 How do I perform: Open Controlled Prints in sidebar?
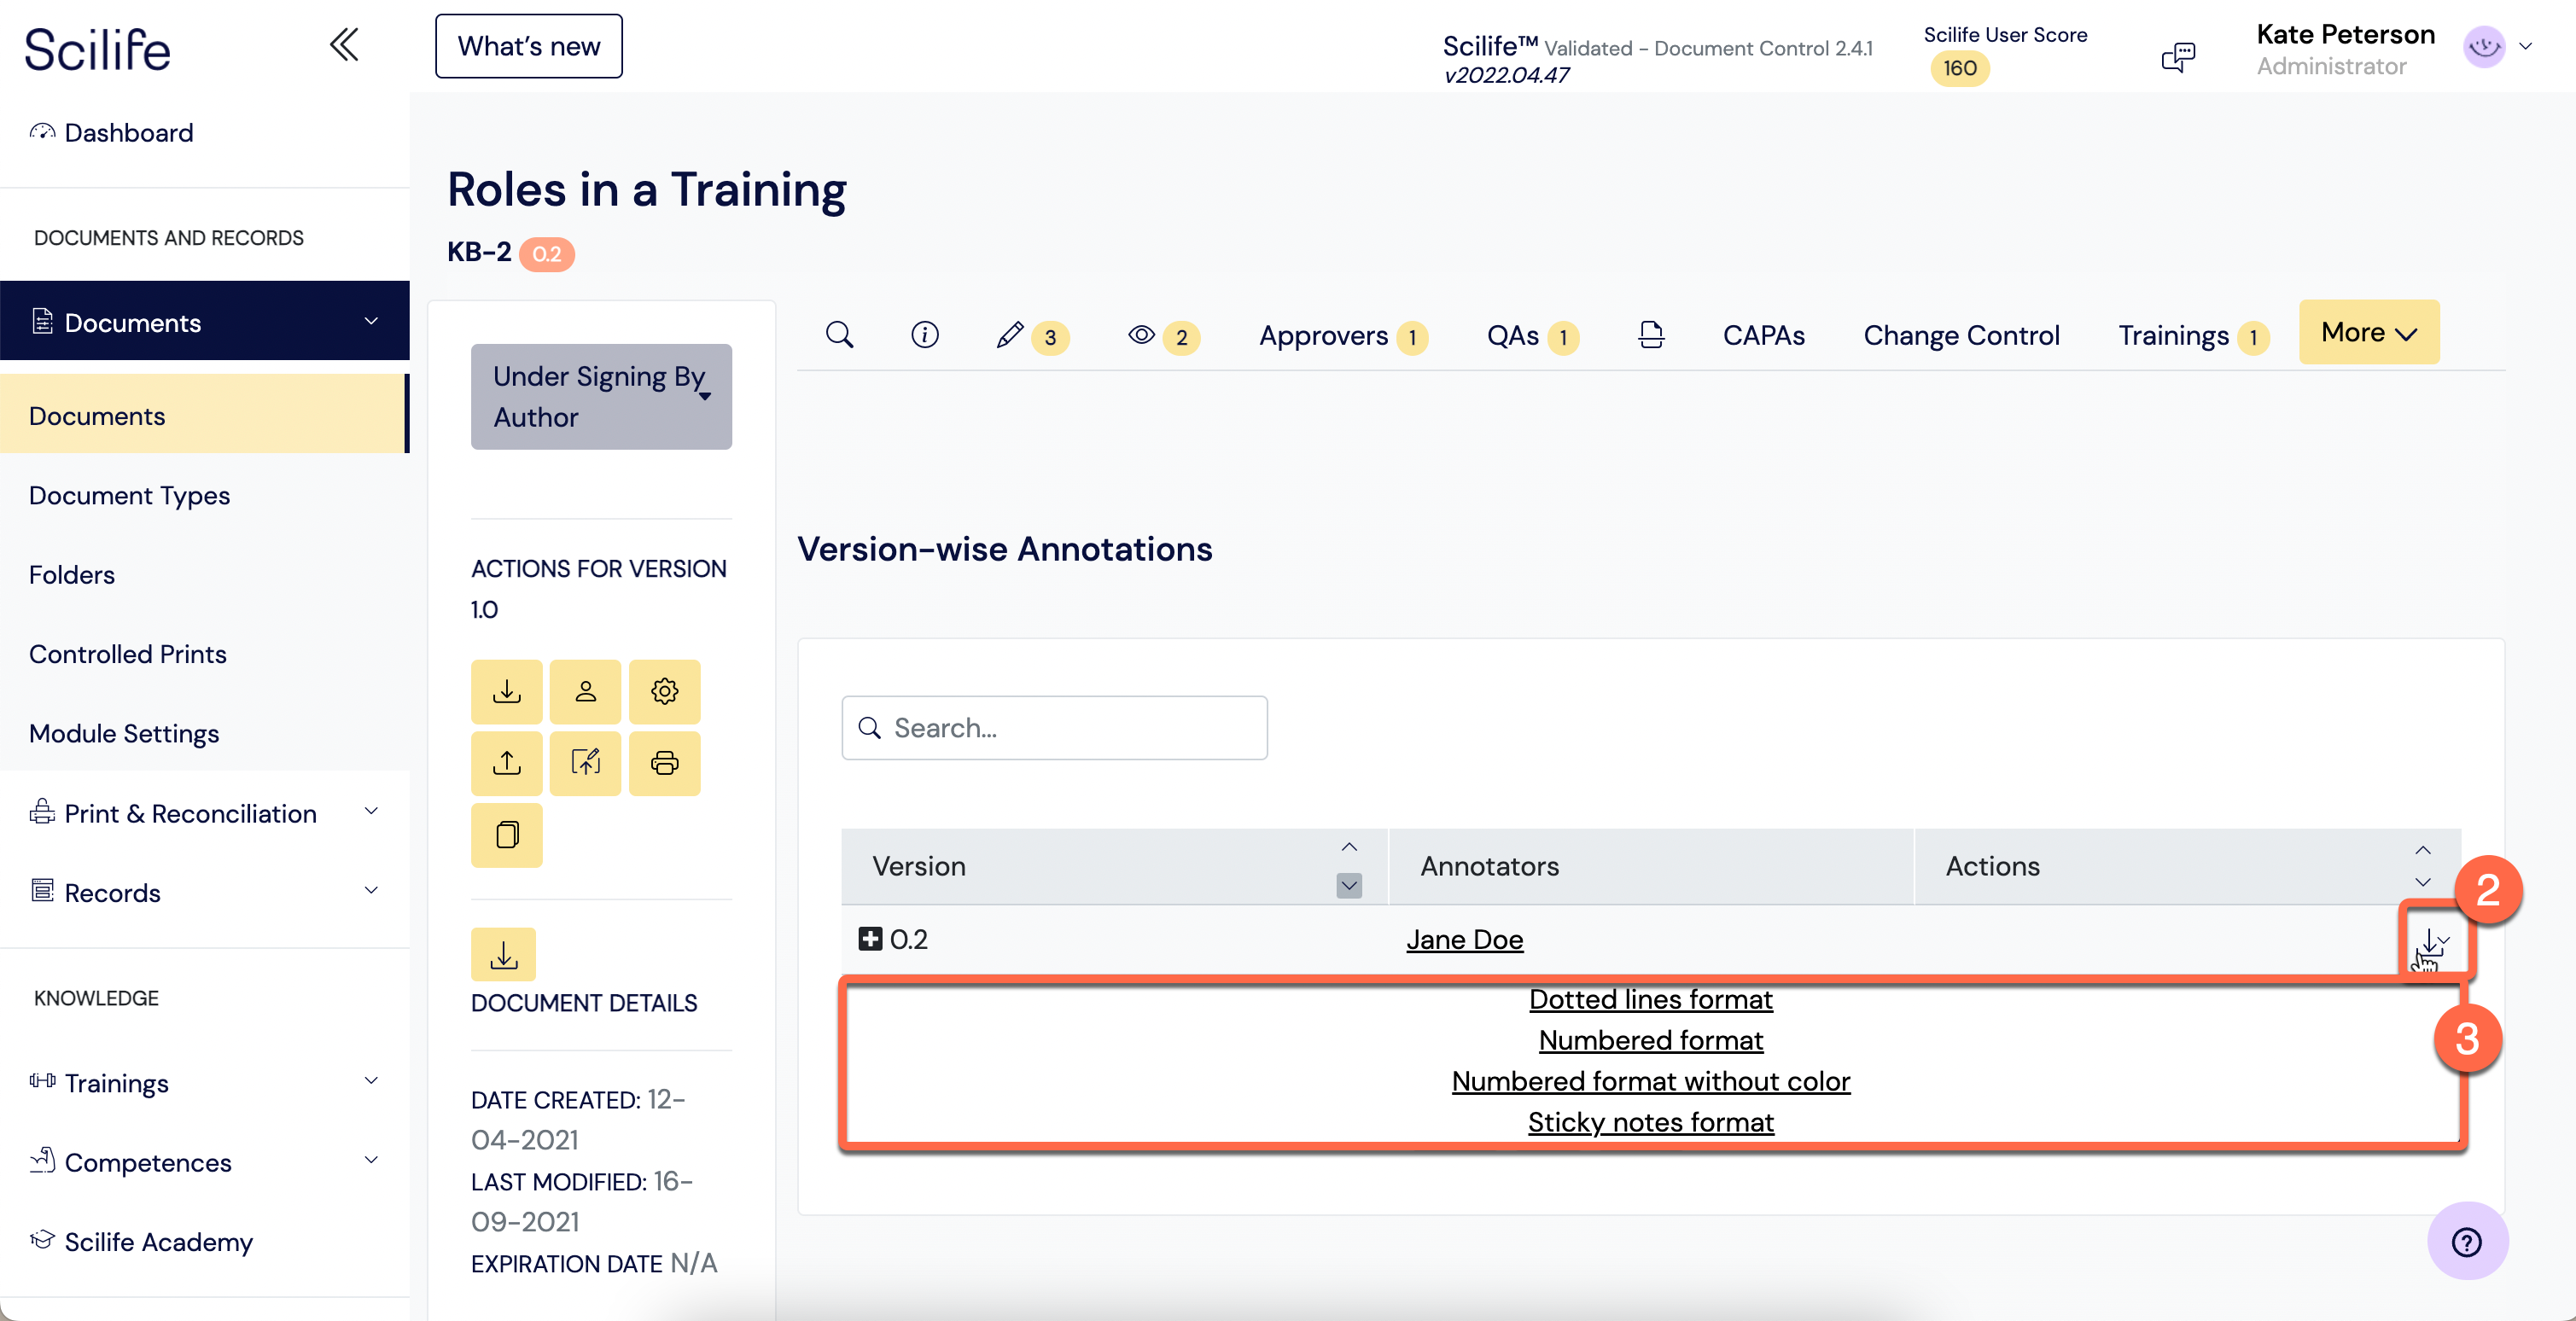pyautogui.click(x=128, y=654)
